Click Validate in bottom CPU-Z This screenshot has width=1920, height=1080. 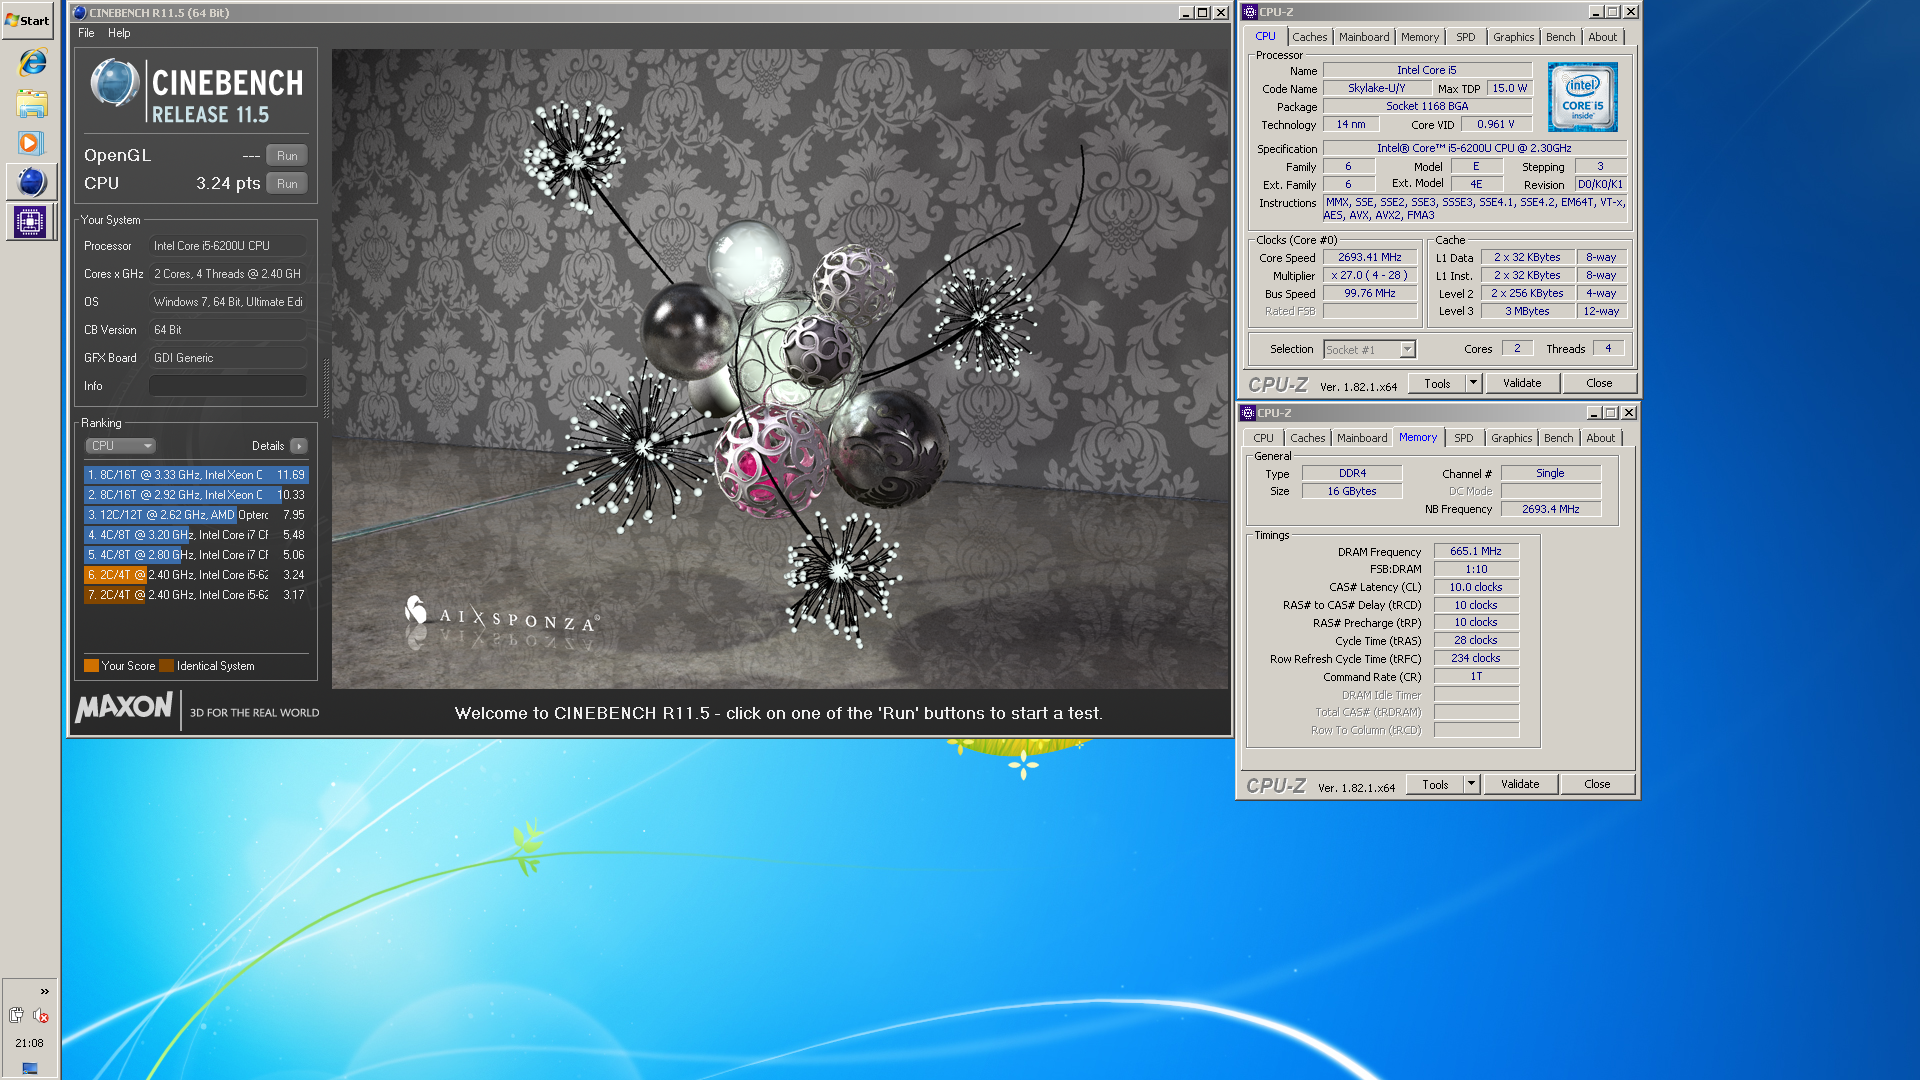point(1520,784)
